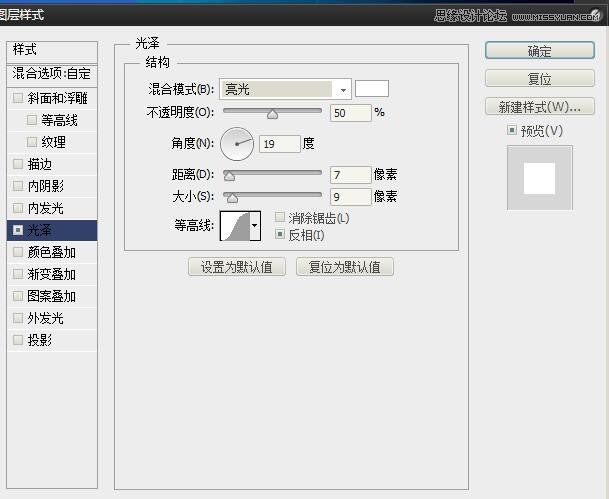This screenshot has height=499, width=609.
Task: Expand the contour dropdown arrow
Action: click(254, 227)
